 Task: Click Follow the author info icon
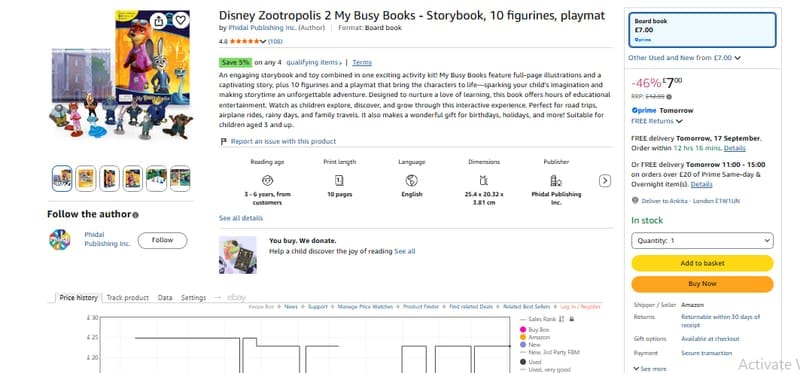click(x=135, y=215)
